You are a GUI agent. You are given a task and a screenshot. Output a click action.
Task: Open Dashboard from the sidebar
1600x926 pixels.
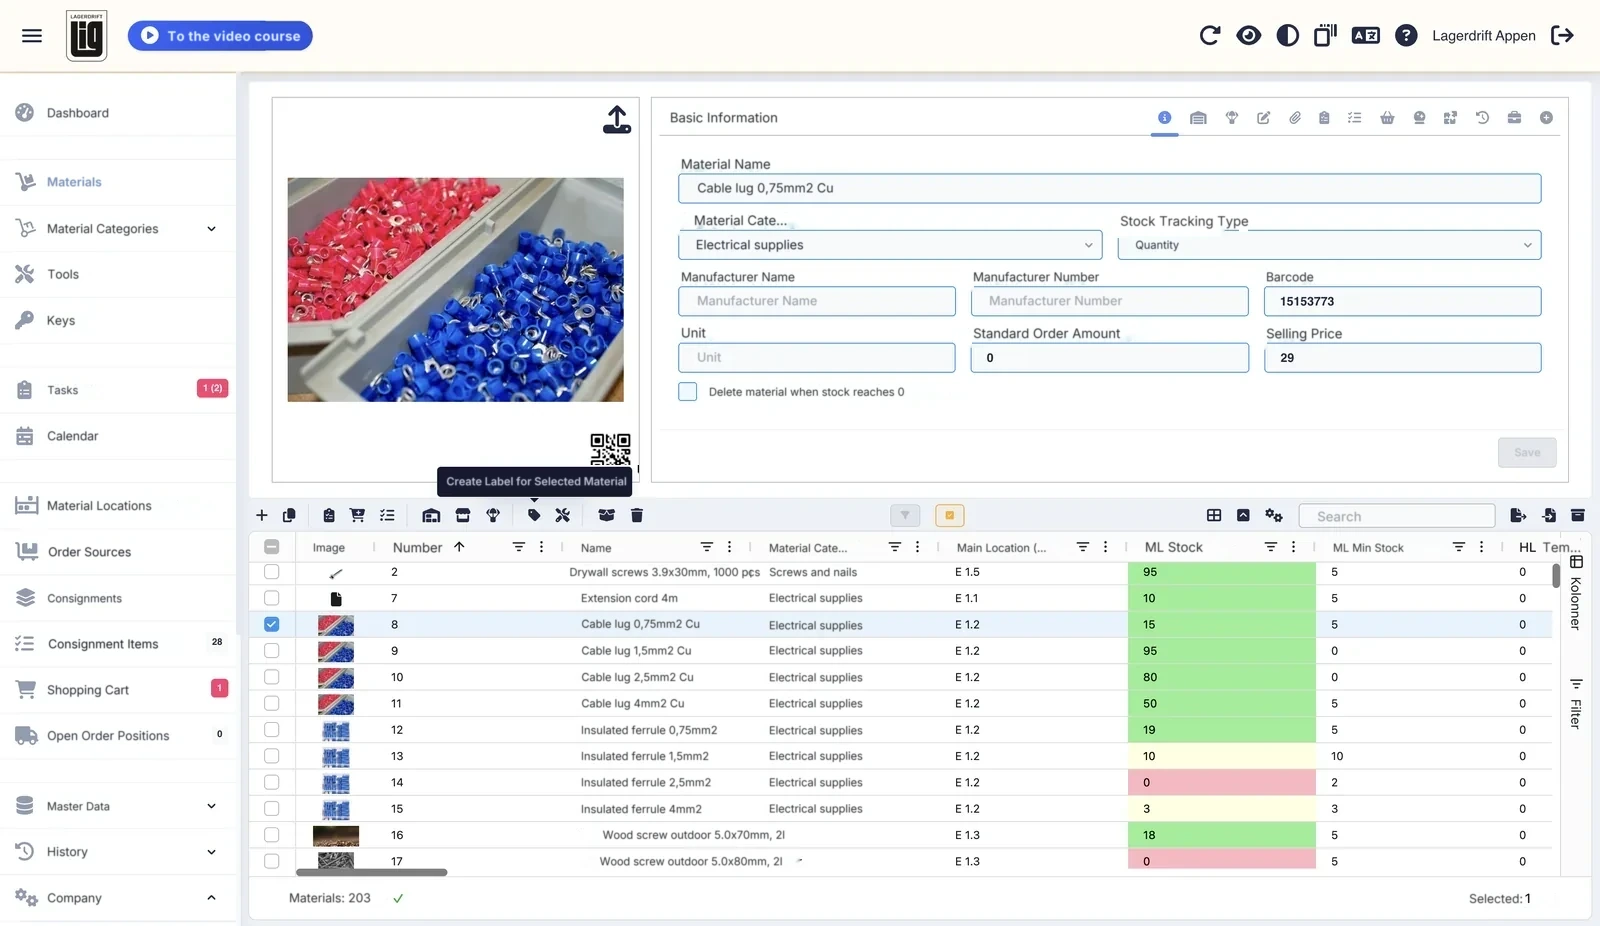coord(78,113)
